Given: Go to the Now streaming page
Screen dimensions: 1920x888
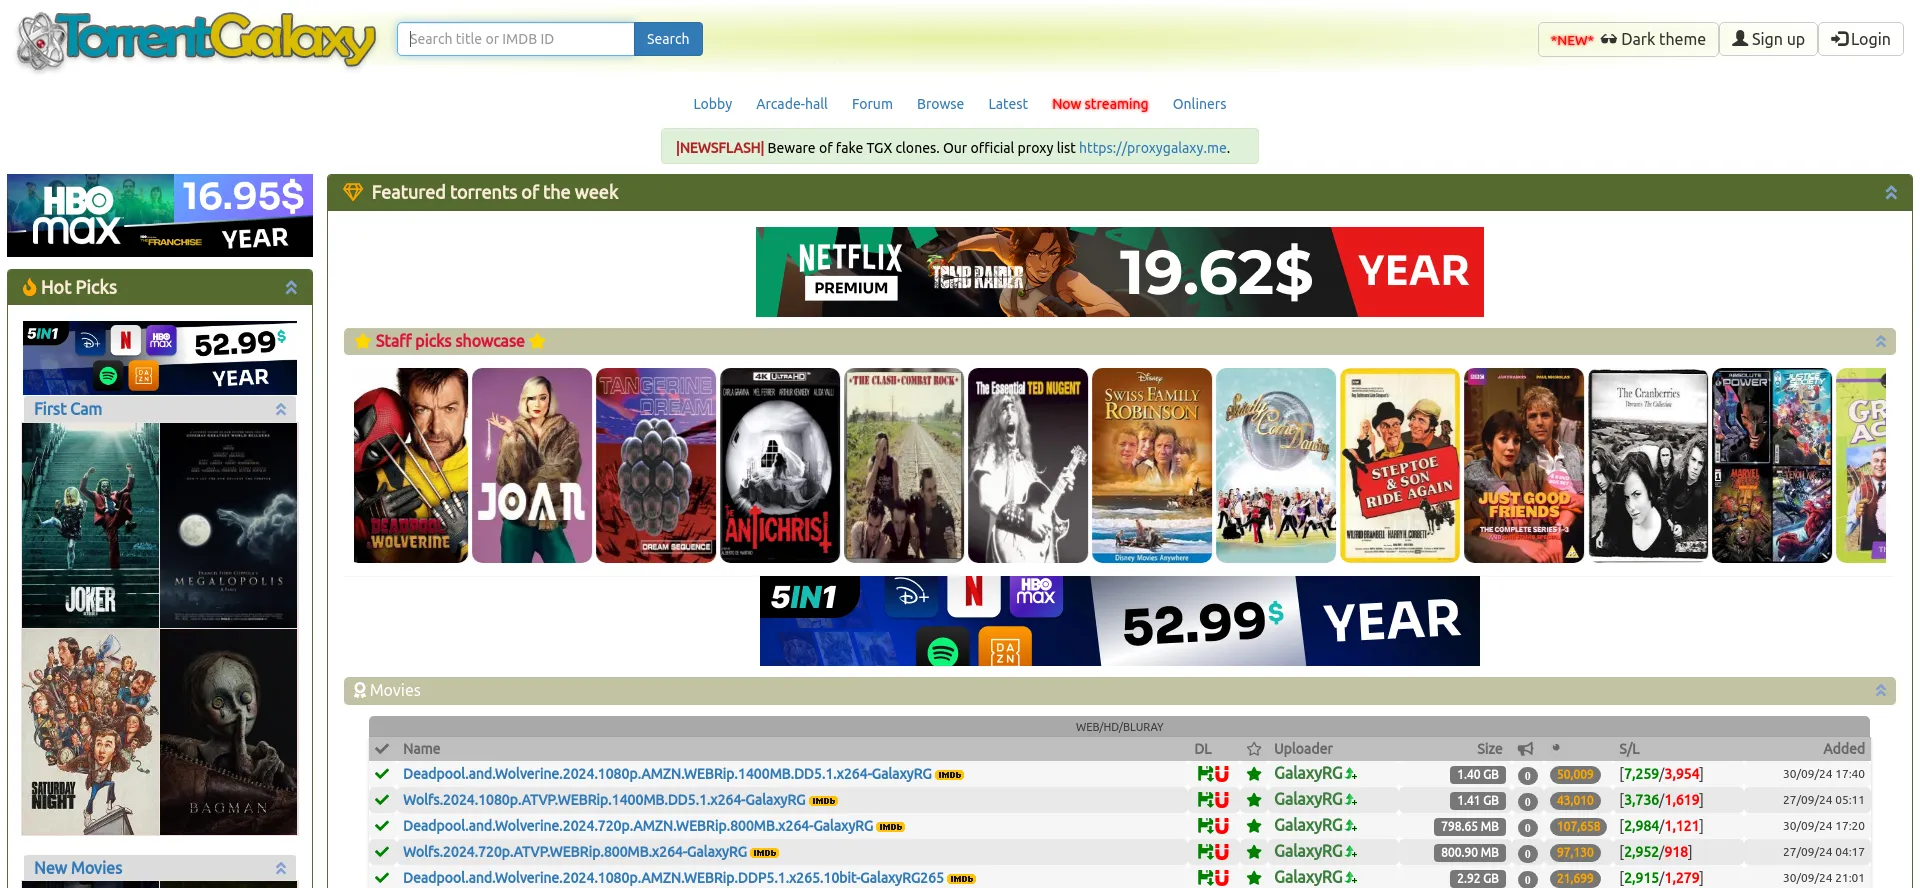Looking at the screenshot, I should (x=1099, y=104).
